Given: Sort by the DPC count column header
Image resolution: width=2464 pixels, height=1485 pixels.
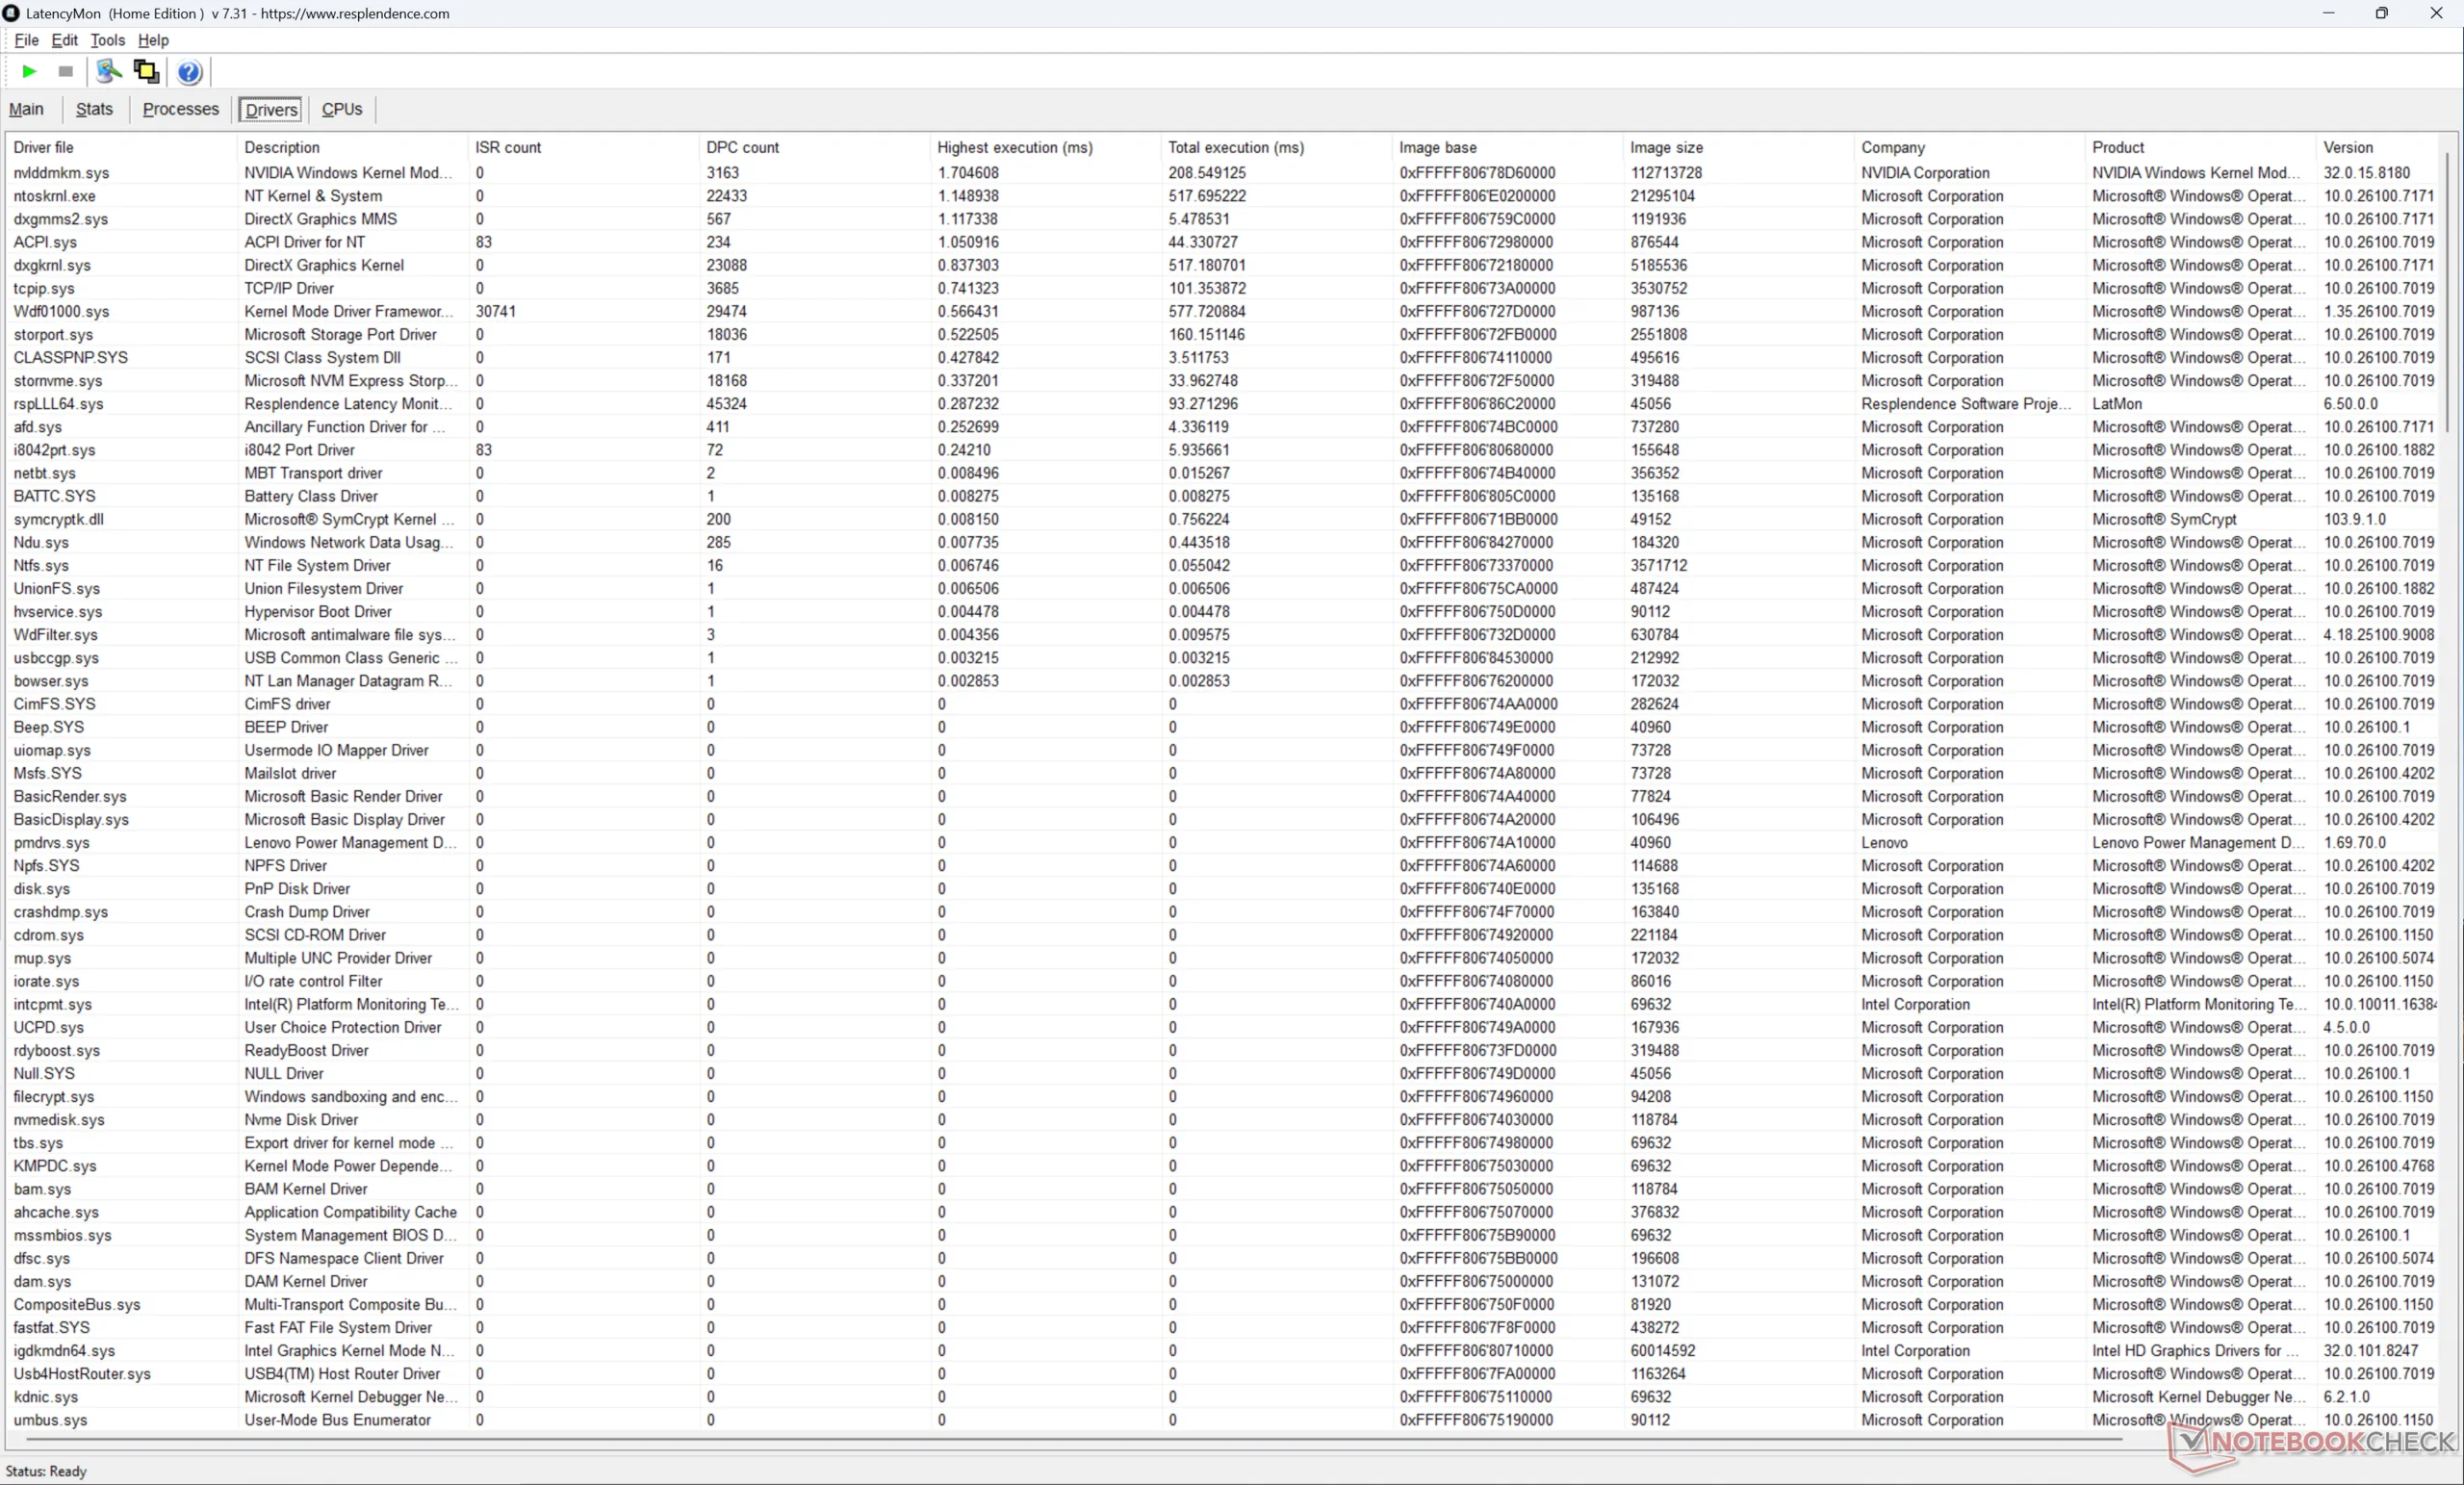Looking at the screenshot, I should pos(742,147).
